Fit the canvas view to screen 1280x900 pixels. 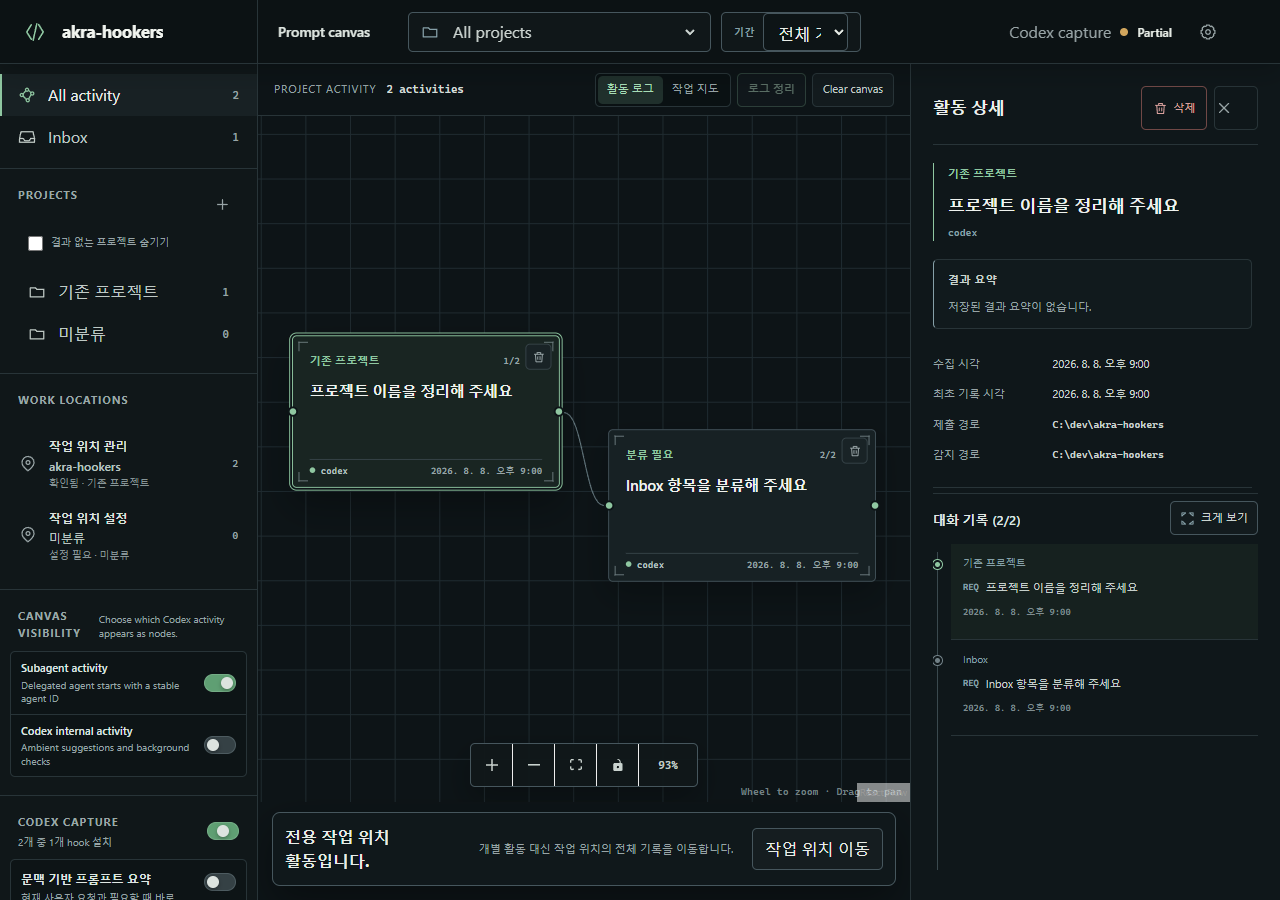[x=576, y=765]
